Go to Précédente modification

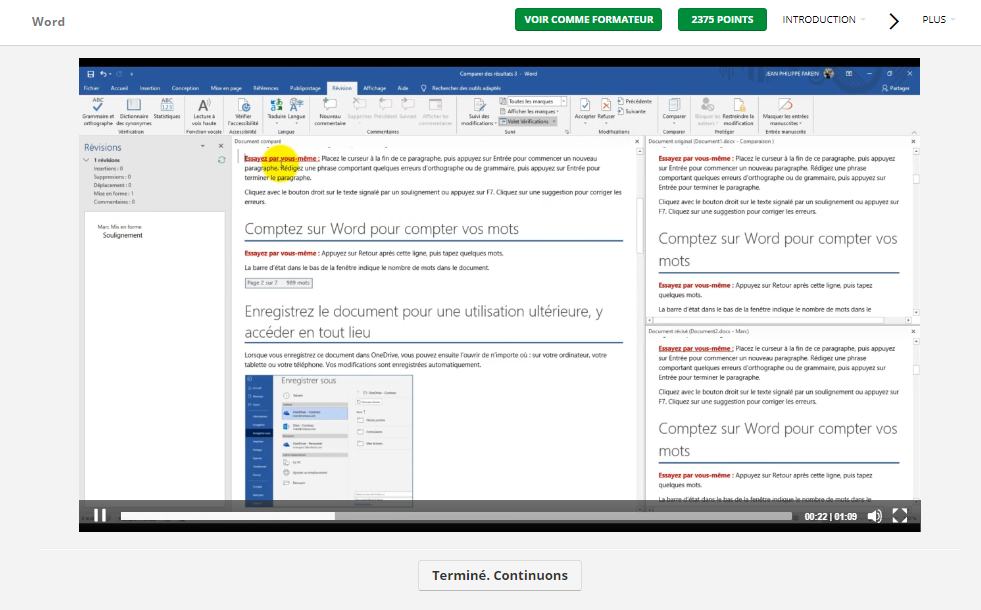634,101
